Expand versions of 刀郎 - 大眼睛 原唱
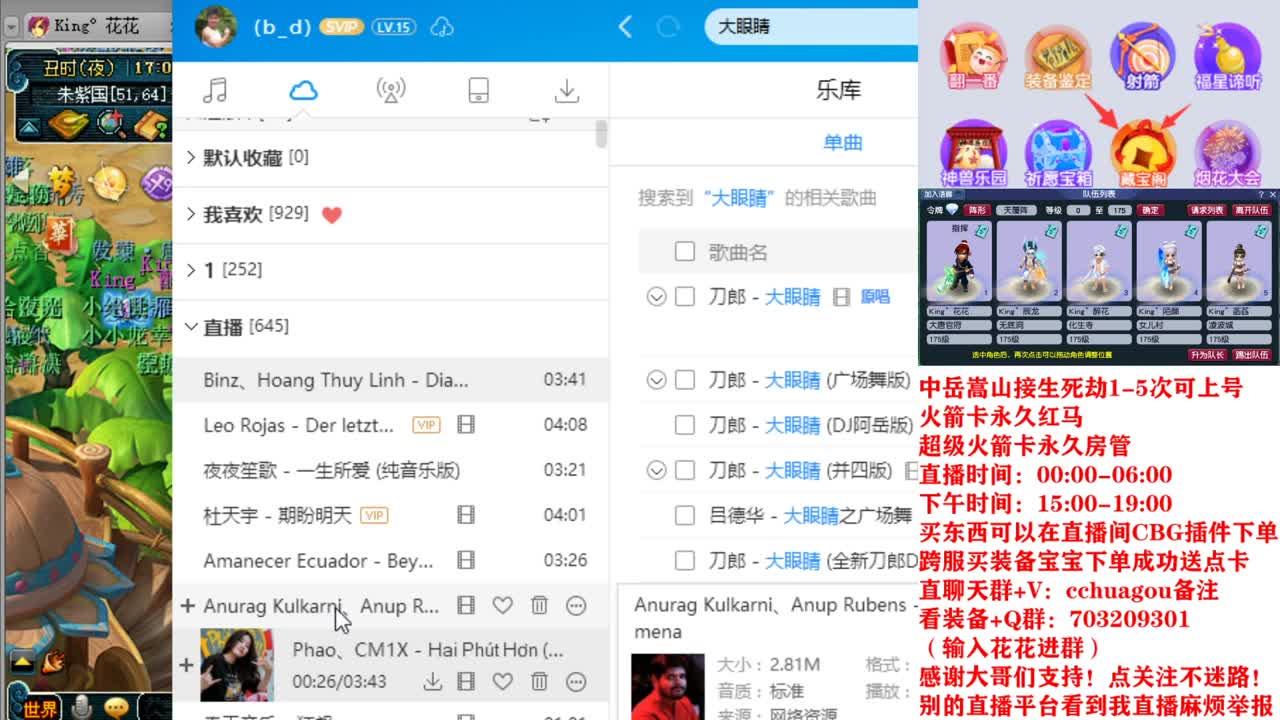 656,296
